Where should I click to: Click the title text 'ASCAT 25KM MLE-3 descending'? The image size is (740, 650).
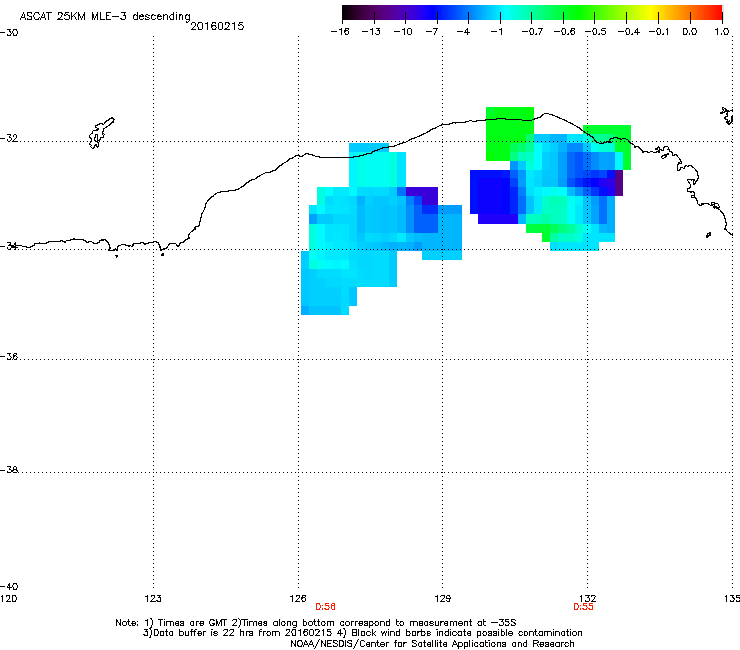point(105,17)
